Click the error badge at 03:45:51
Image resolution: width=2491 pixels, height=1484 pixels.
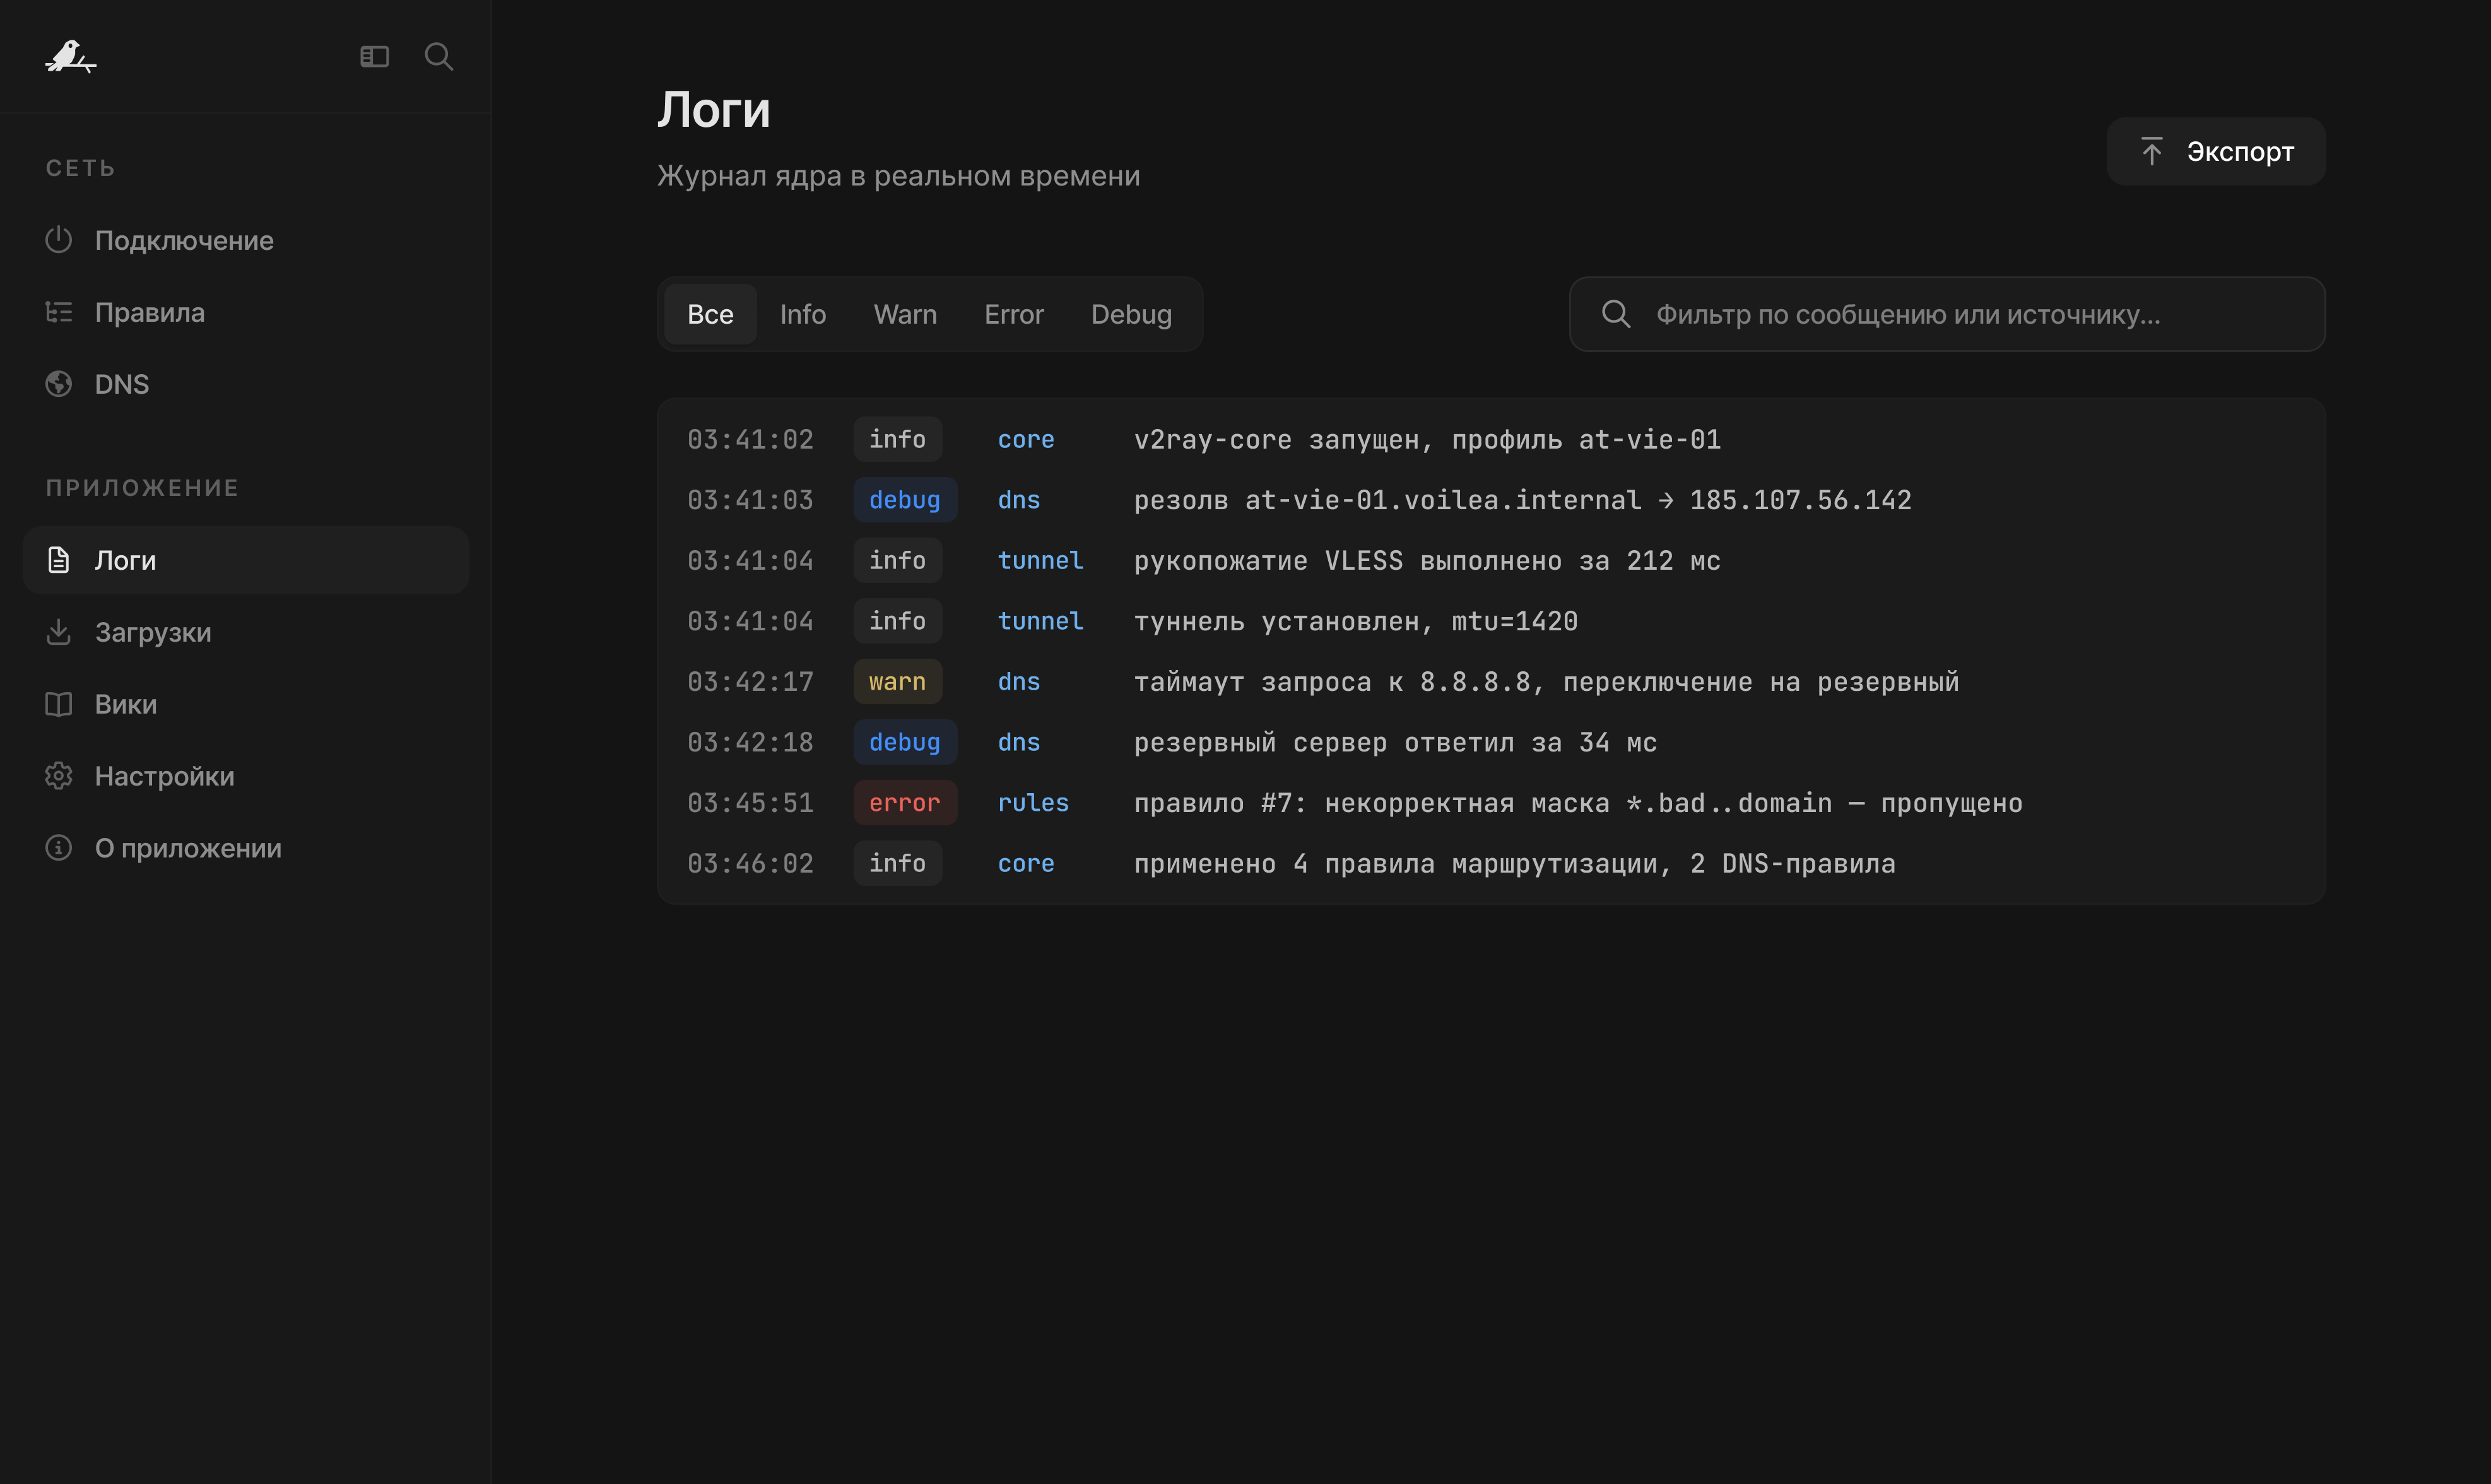(905, 803)
